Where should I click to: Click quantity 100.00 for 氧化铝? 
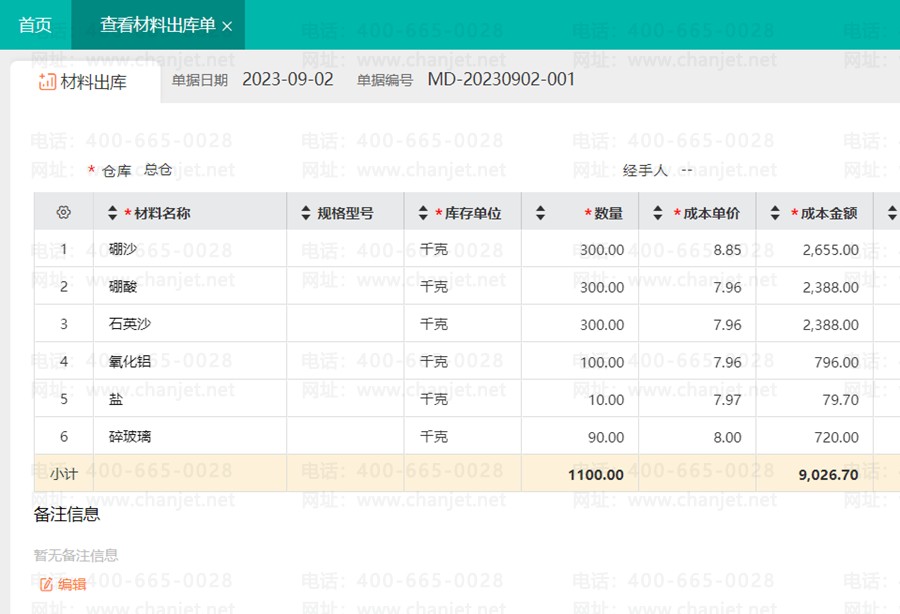click(x=602, y=363)
